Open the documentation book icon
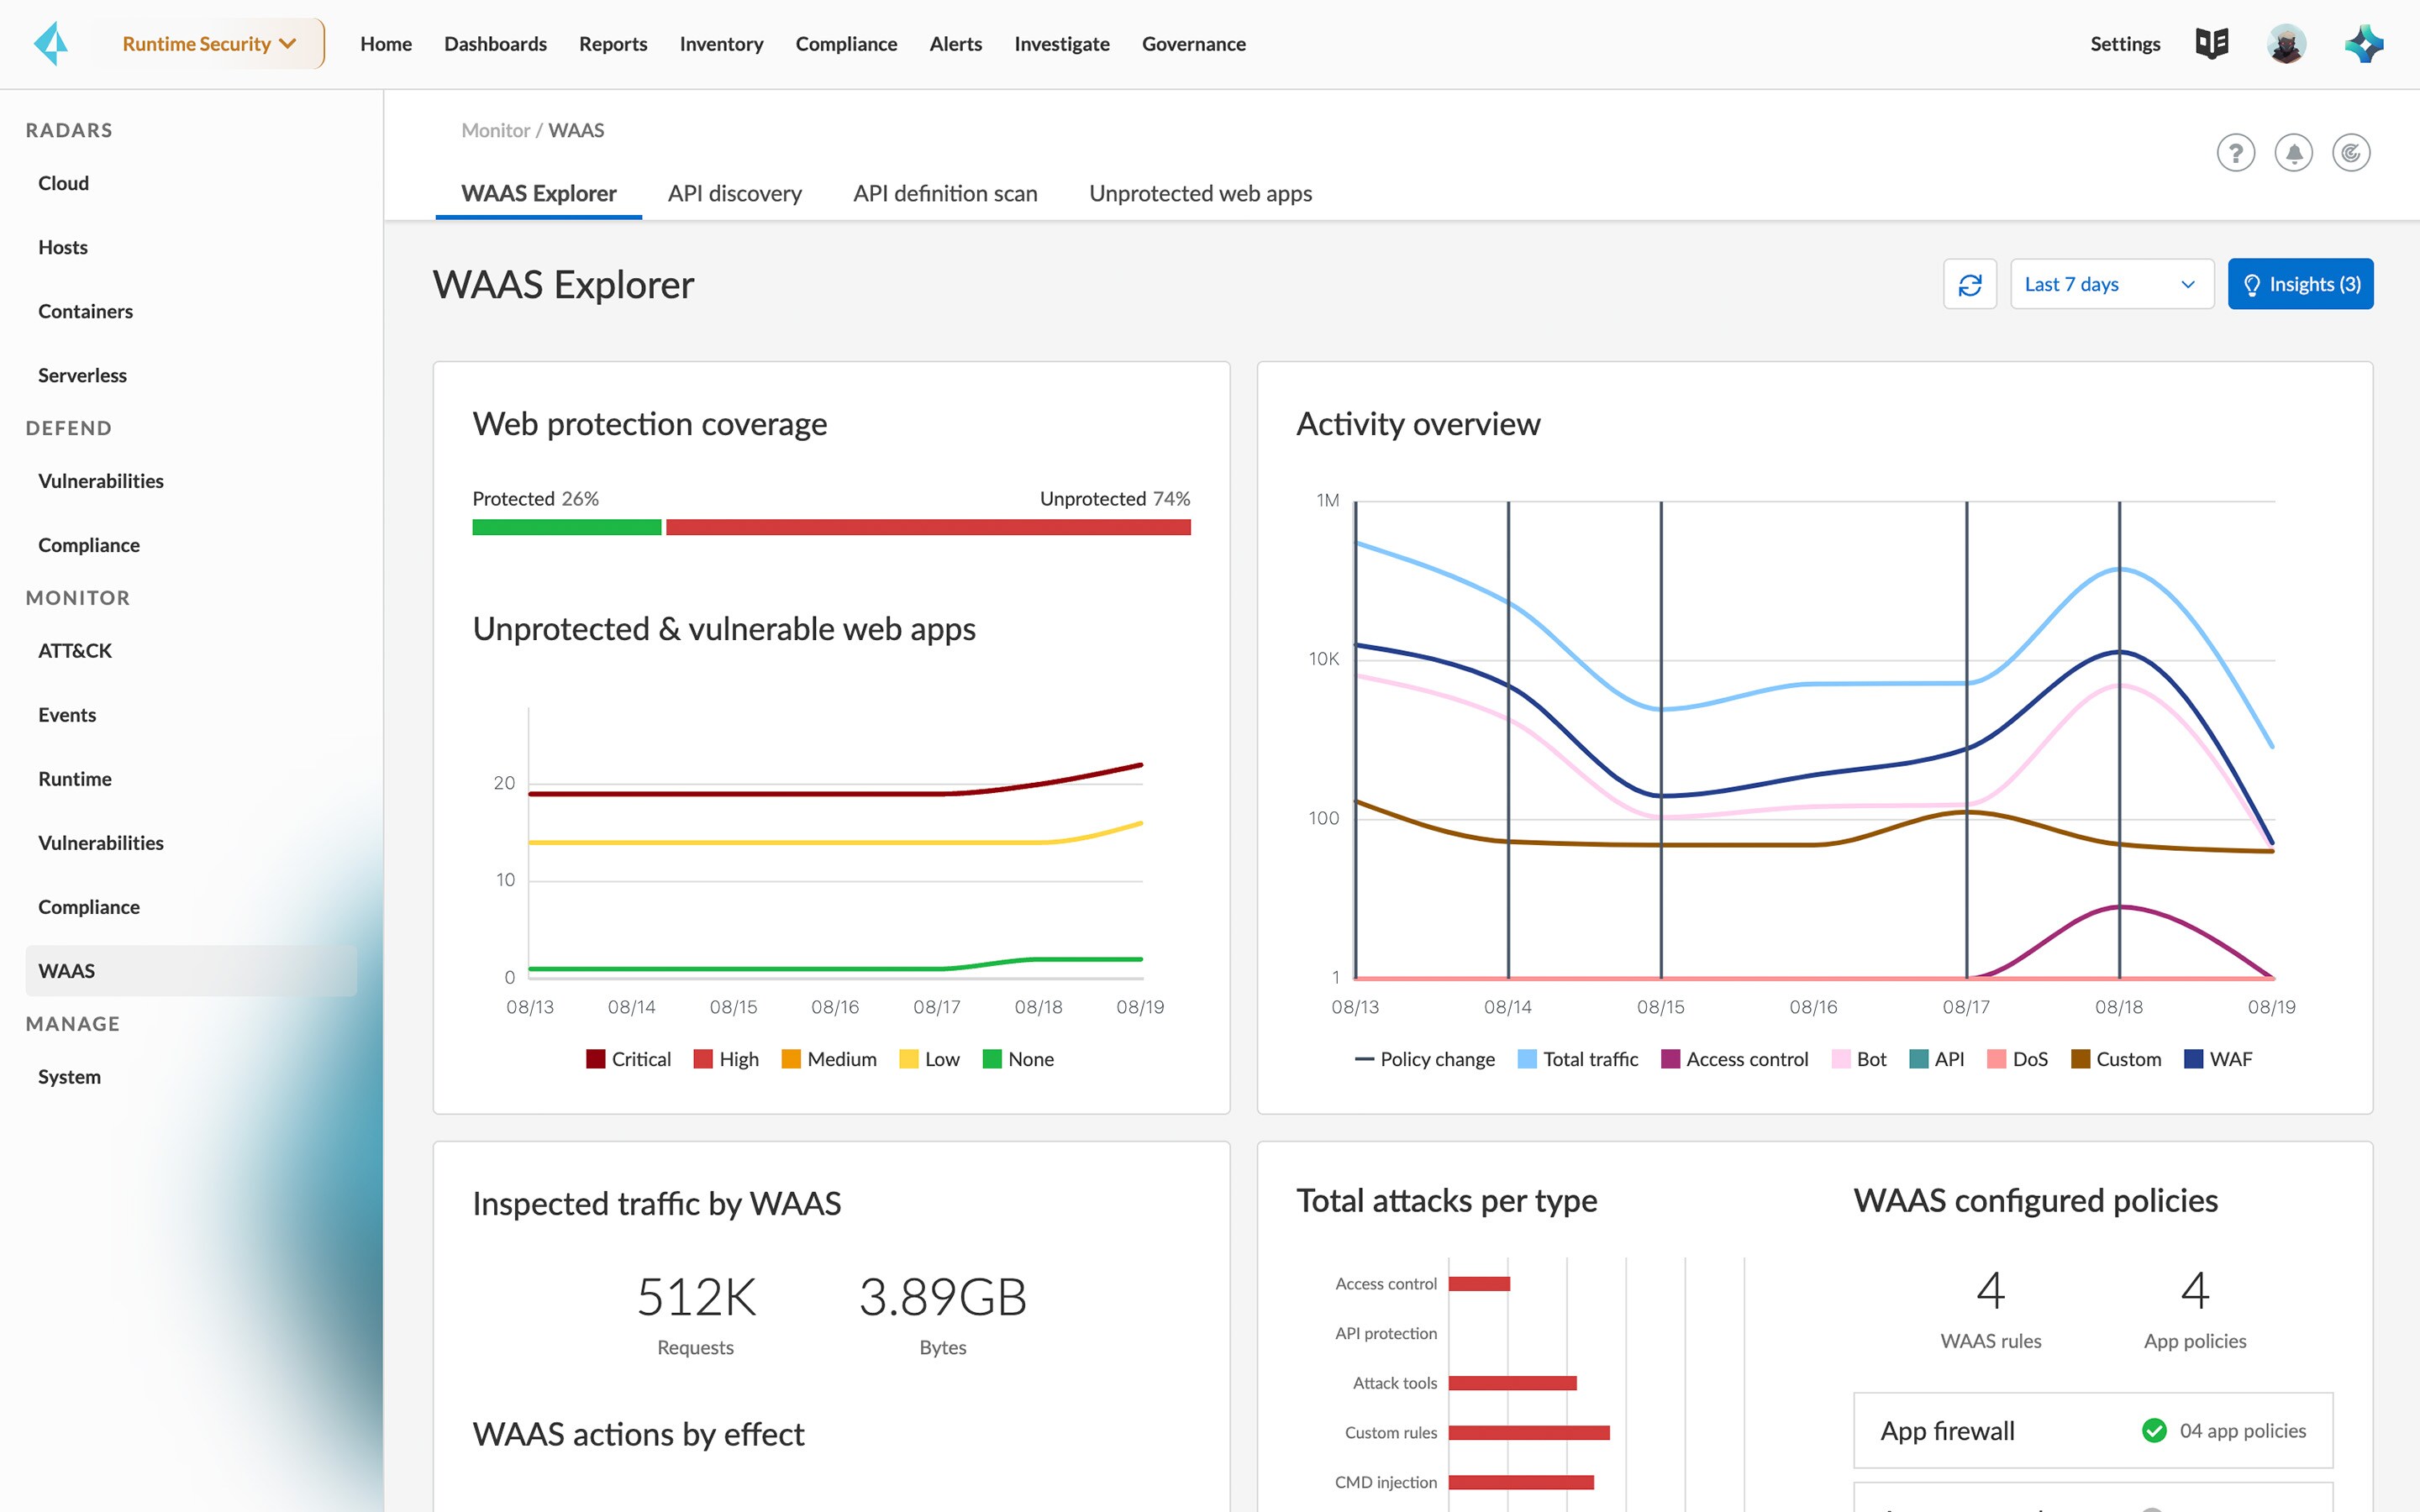This screenshot has height=1512, width=2420. (2211, 44)
